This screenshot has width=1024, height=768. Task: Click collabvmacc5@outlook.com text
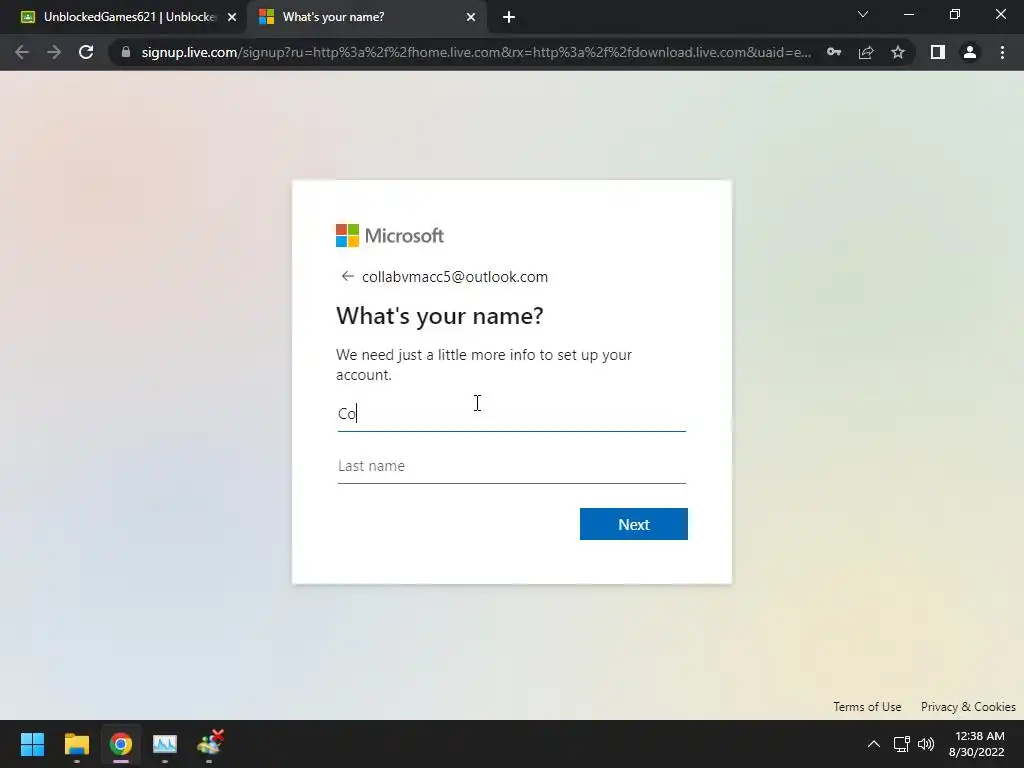(455, 277)
